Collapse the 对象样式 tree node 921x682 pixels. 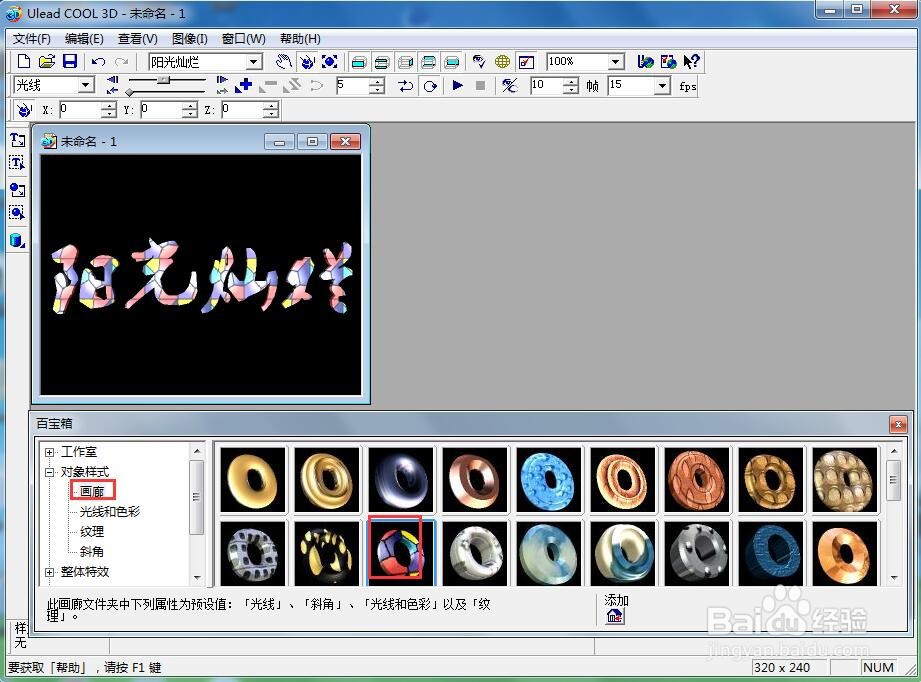pos(49,472)
